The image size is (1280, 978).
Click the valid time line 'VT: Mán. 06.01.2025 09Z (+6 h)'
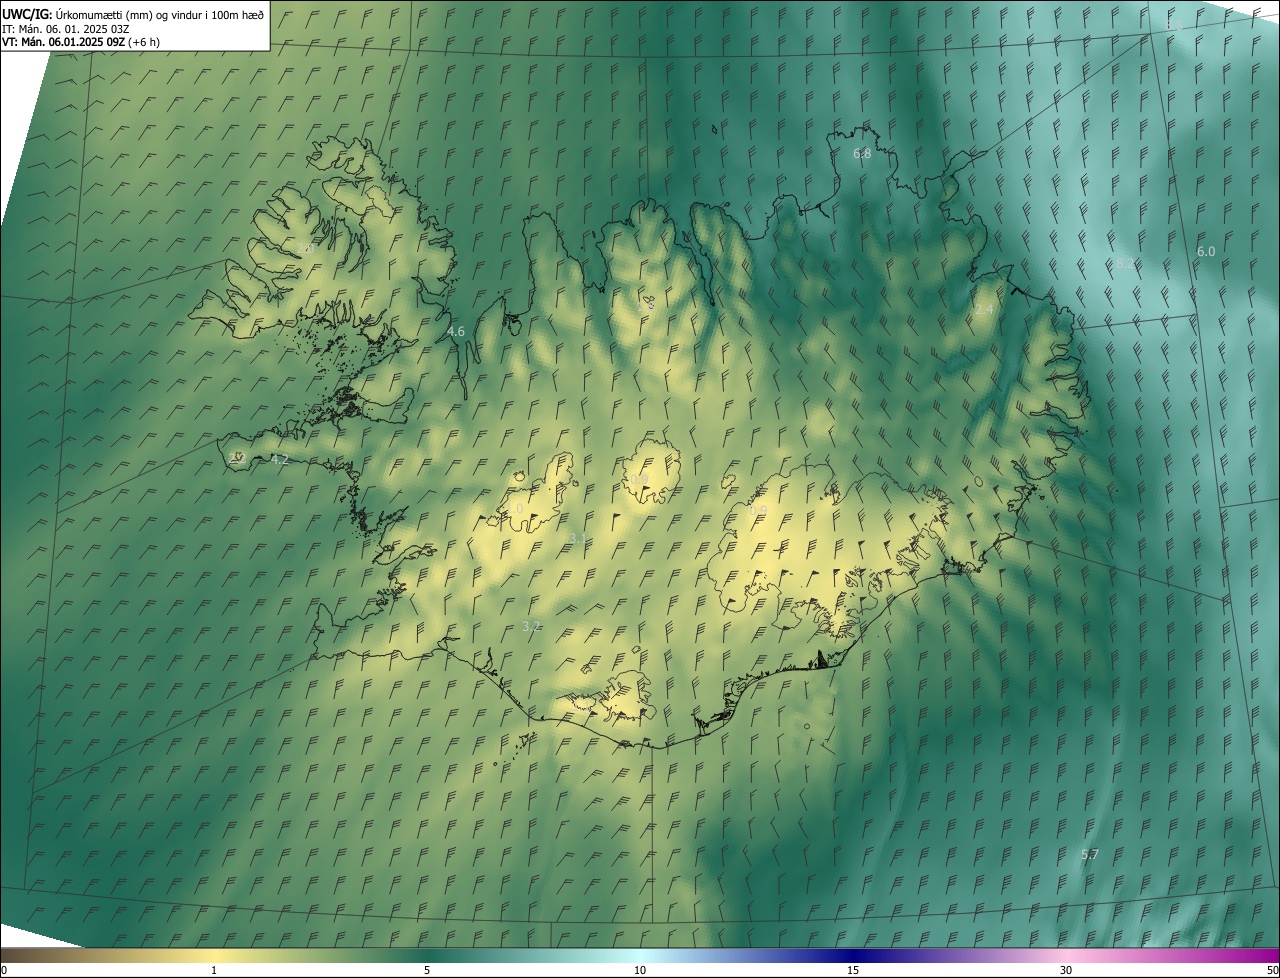[x=81, y=42]
